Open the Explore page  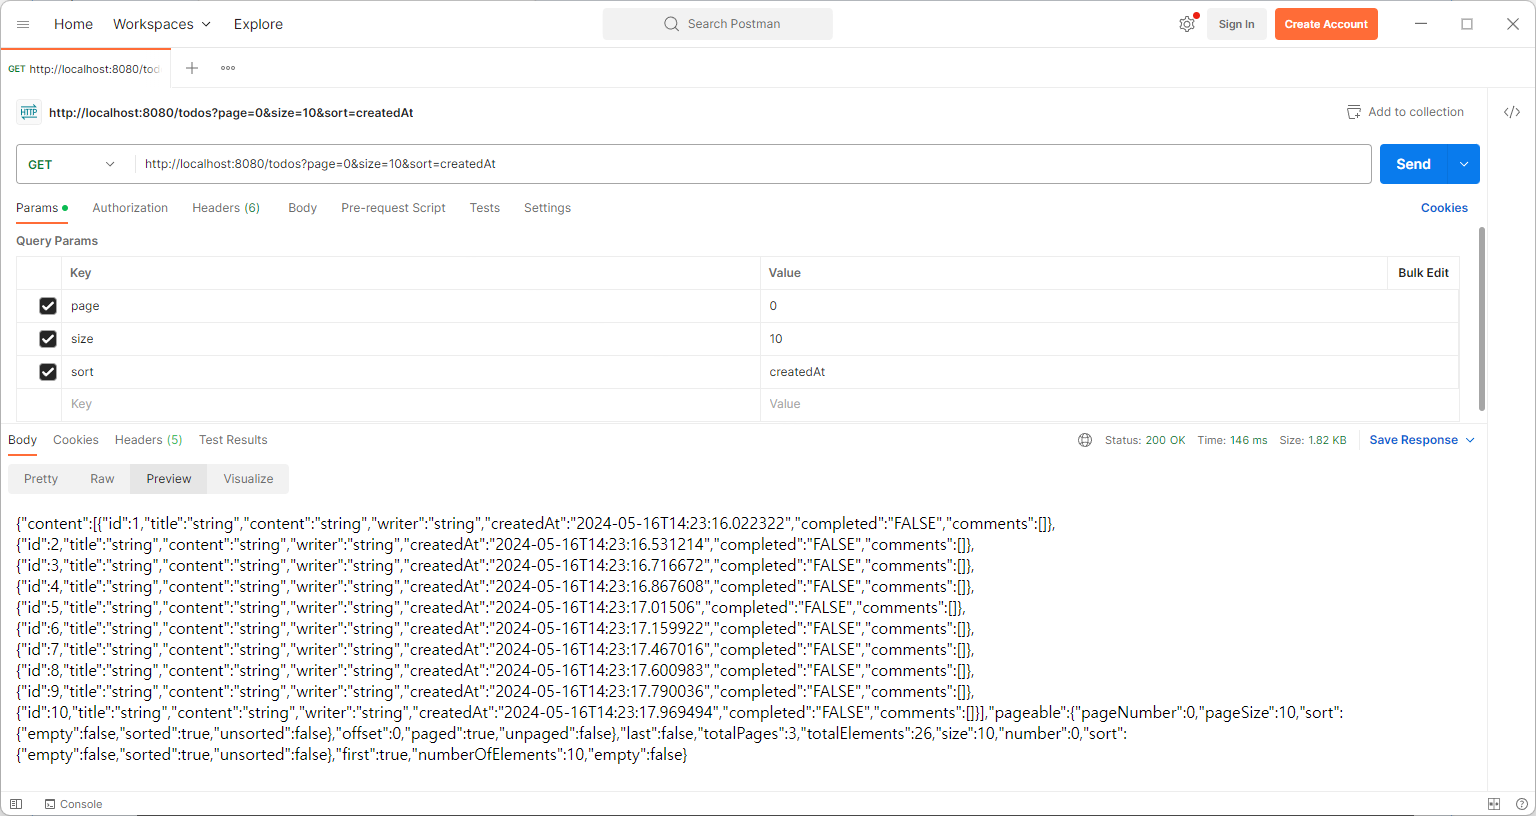[x=258, y=24]
